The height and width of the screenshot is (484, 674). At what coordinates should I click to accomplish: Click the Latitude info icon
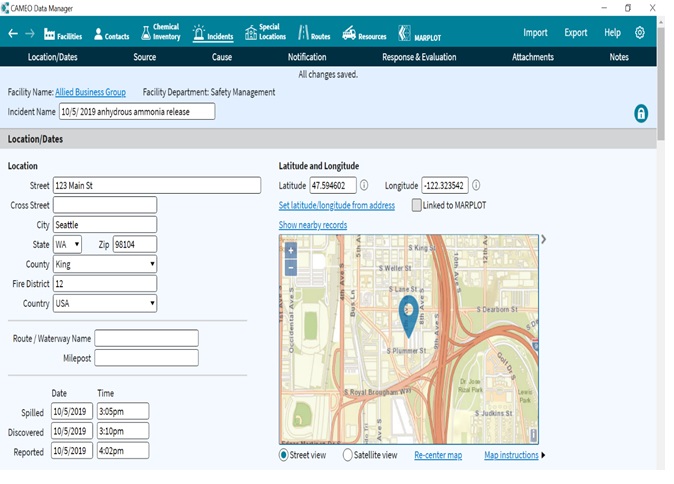point(364,185)
